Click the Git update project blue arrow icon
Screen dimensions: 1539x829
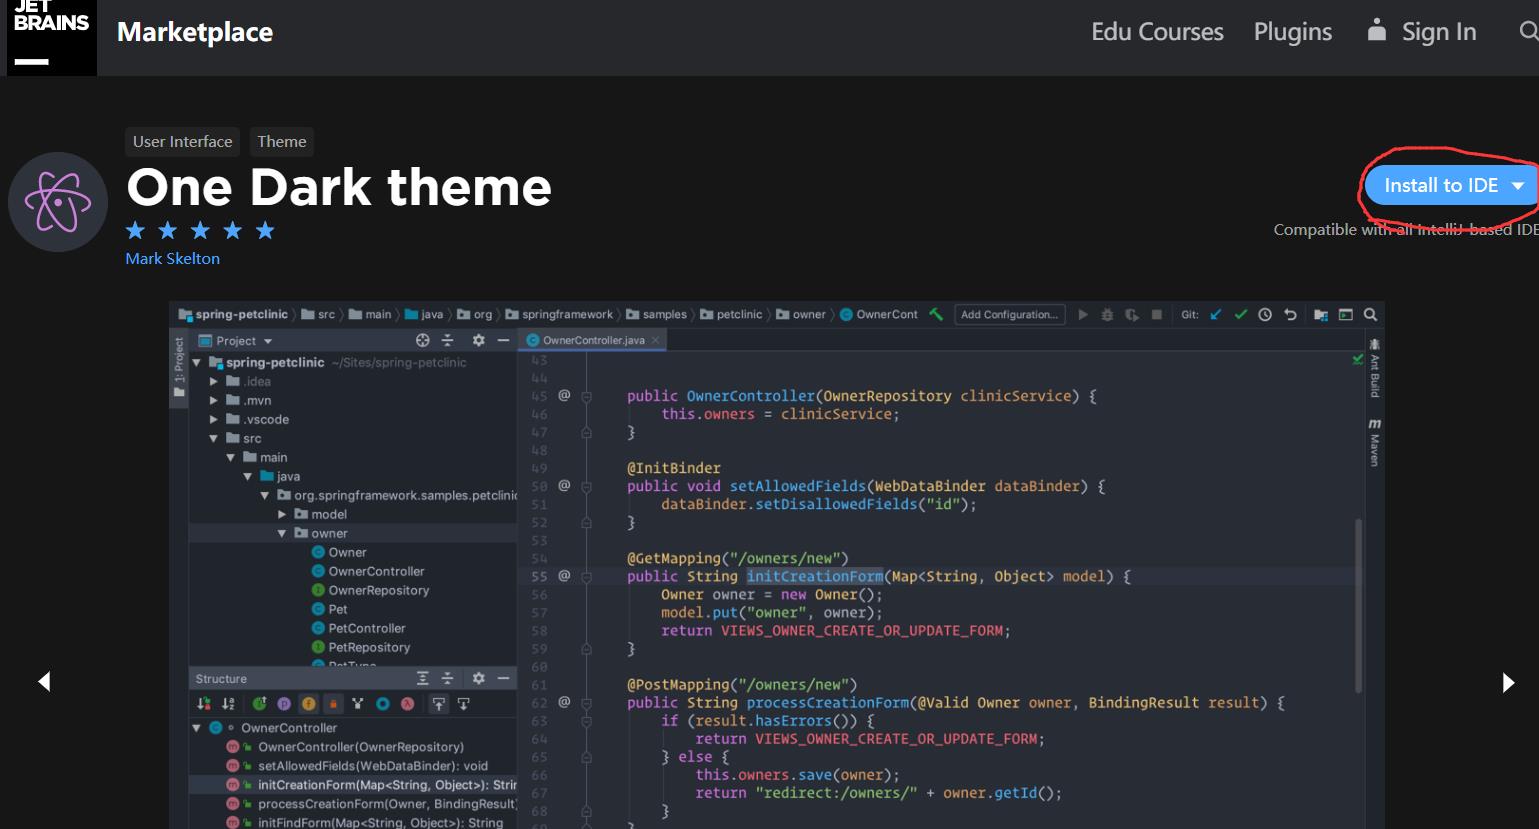coord(1216,314)
